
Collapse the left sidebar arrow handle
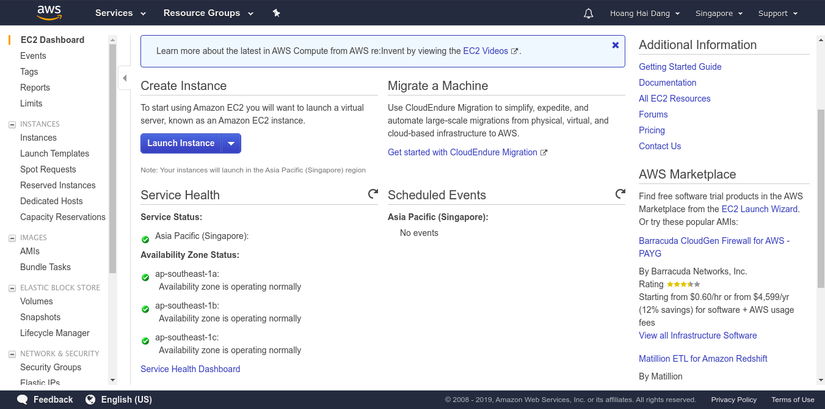[125, 78]
